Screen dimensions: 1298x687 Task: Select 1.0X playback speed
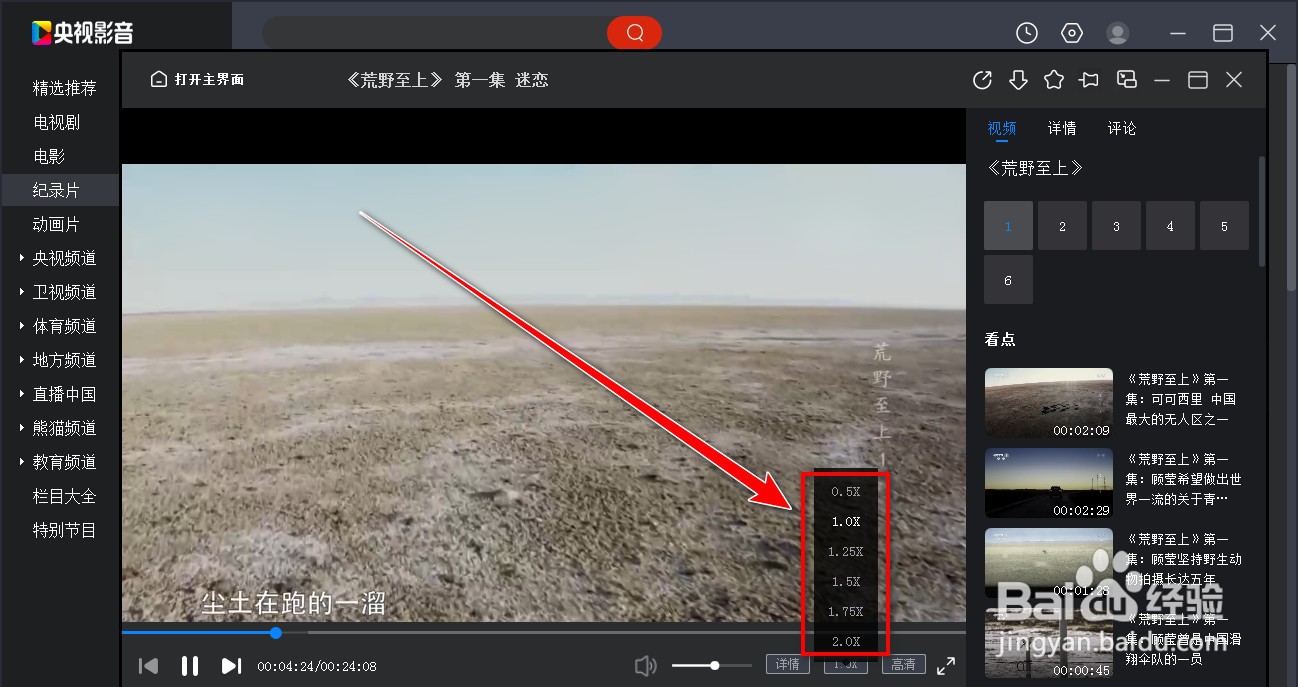(x=845, y=521)
